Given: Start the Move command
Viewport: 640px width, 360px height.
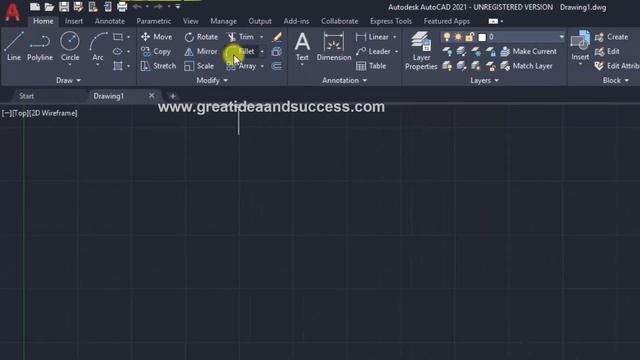Looking at the screenshot, I should pyautogui.click(x=157, y=37).
